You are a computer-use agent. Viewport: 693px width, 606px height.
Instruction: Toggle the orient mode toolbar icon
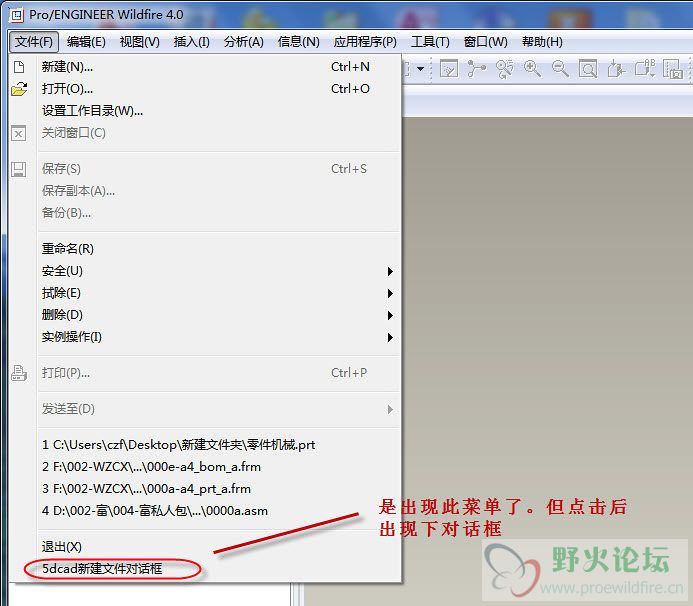click(504, 69)
